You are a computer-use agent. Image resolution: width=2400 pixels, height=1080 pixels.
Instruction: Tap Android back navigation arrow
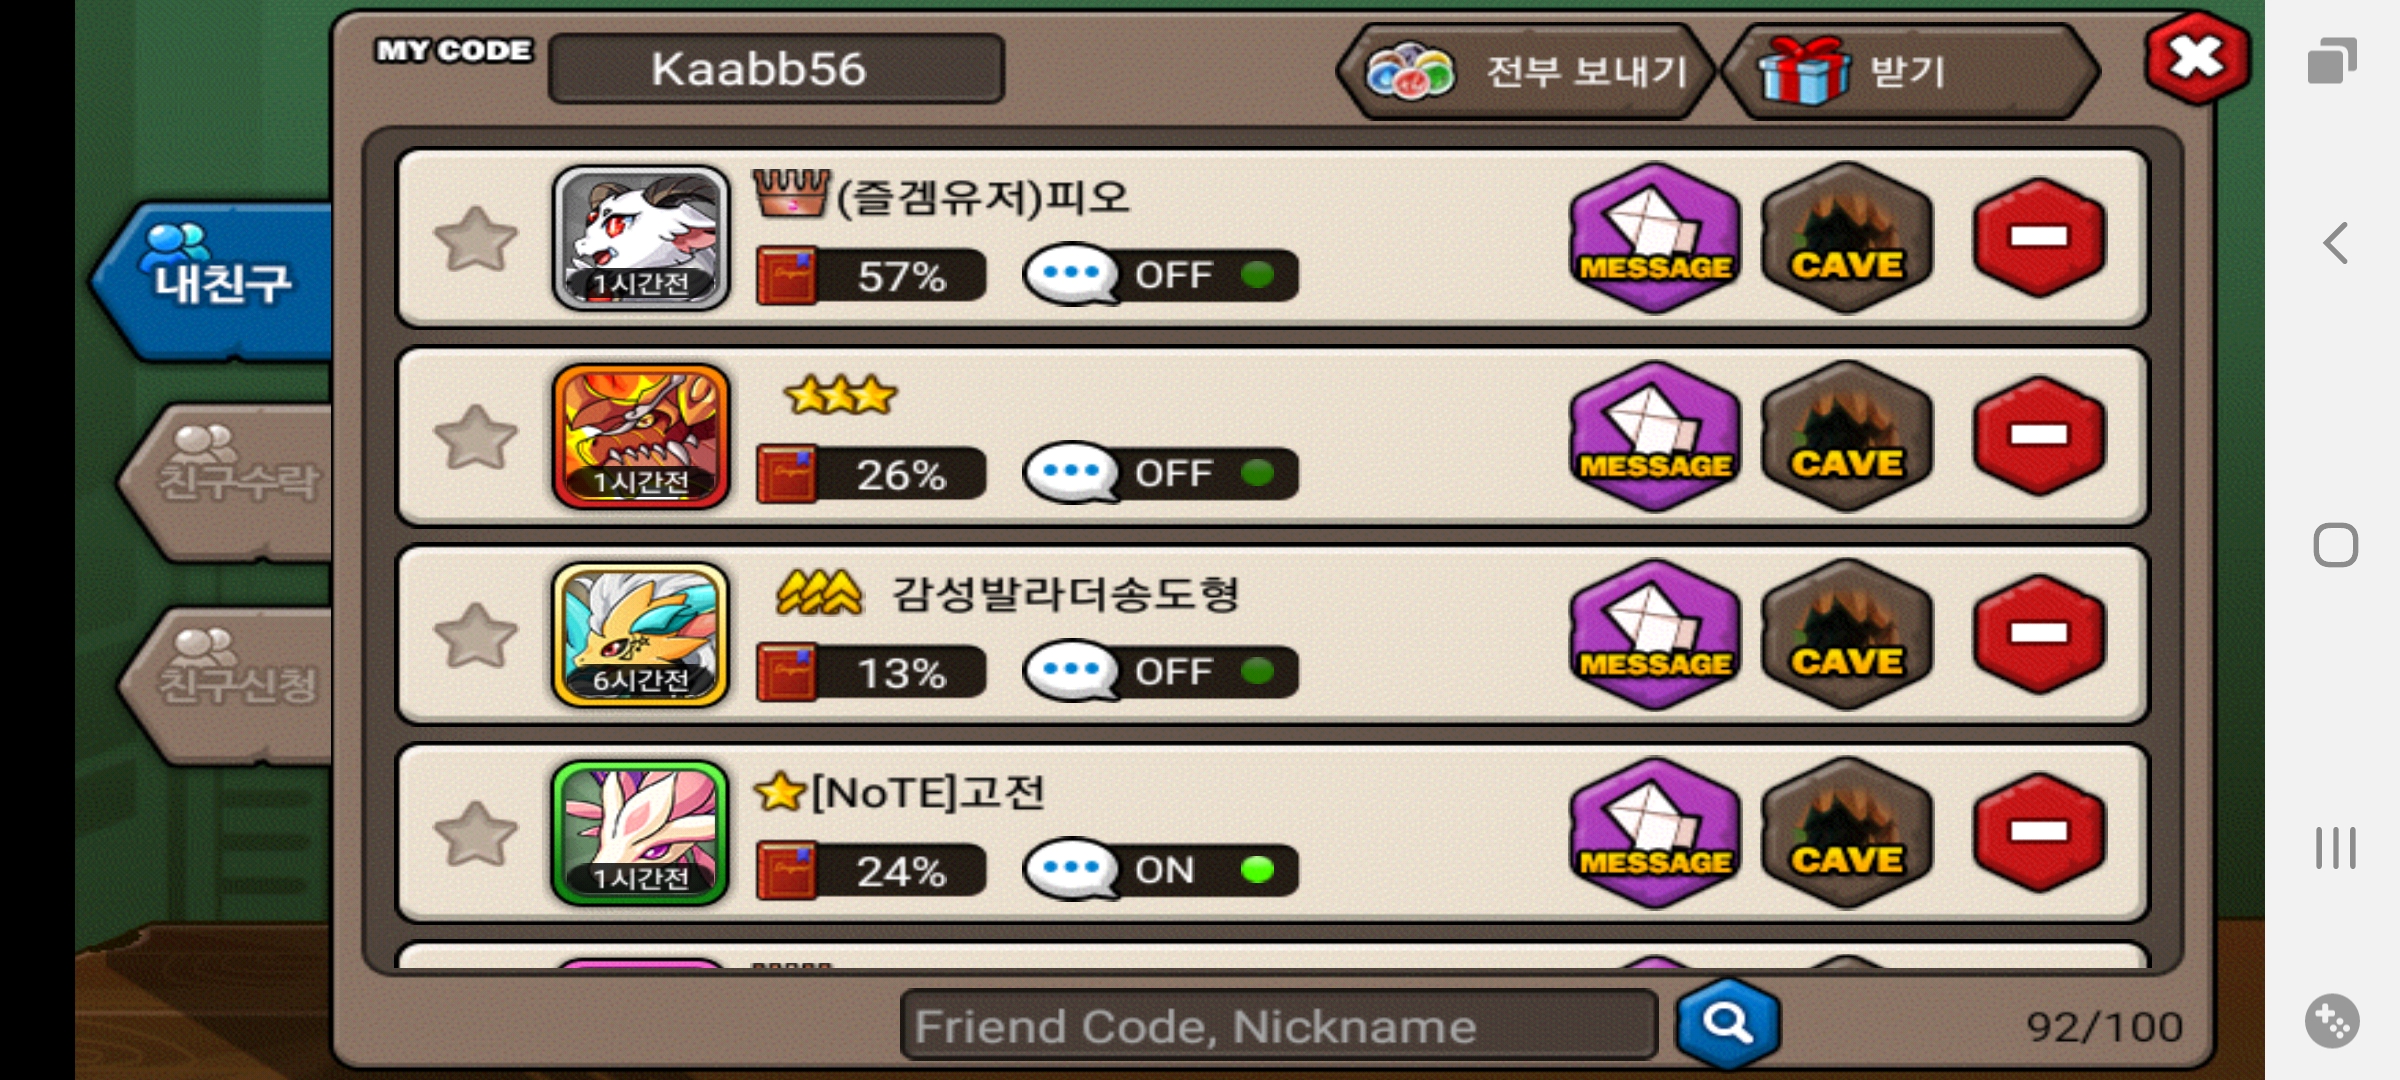[x=2335, y=243]
